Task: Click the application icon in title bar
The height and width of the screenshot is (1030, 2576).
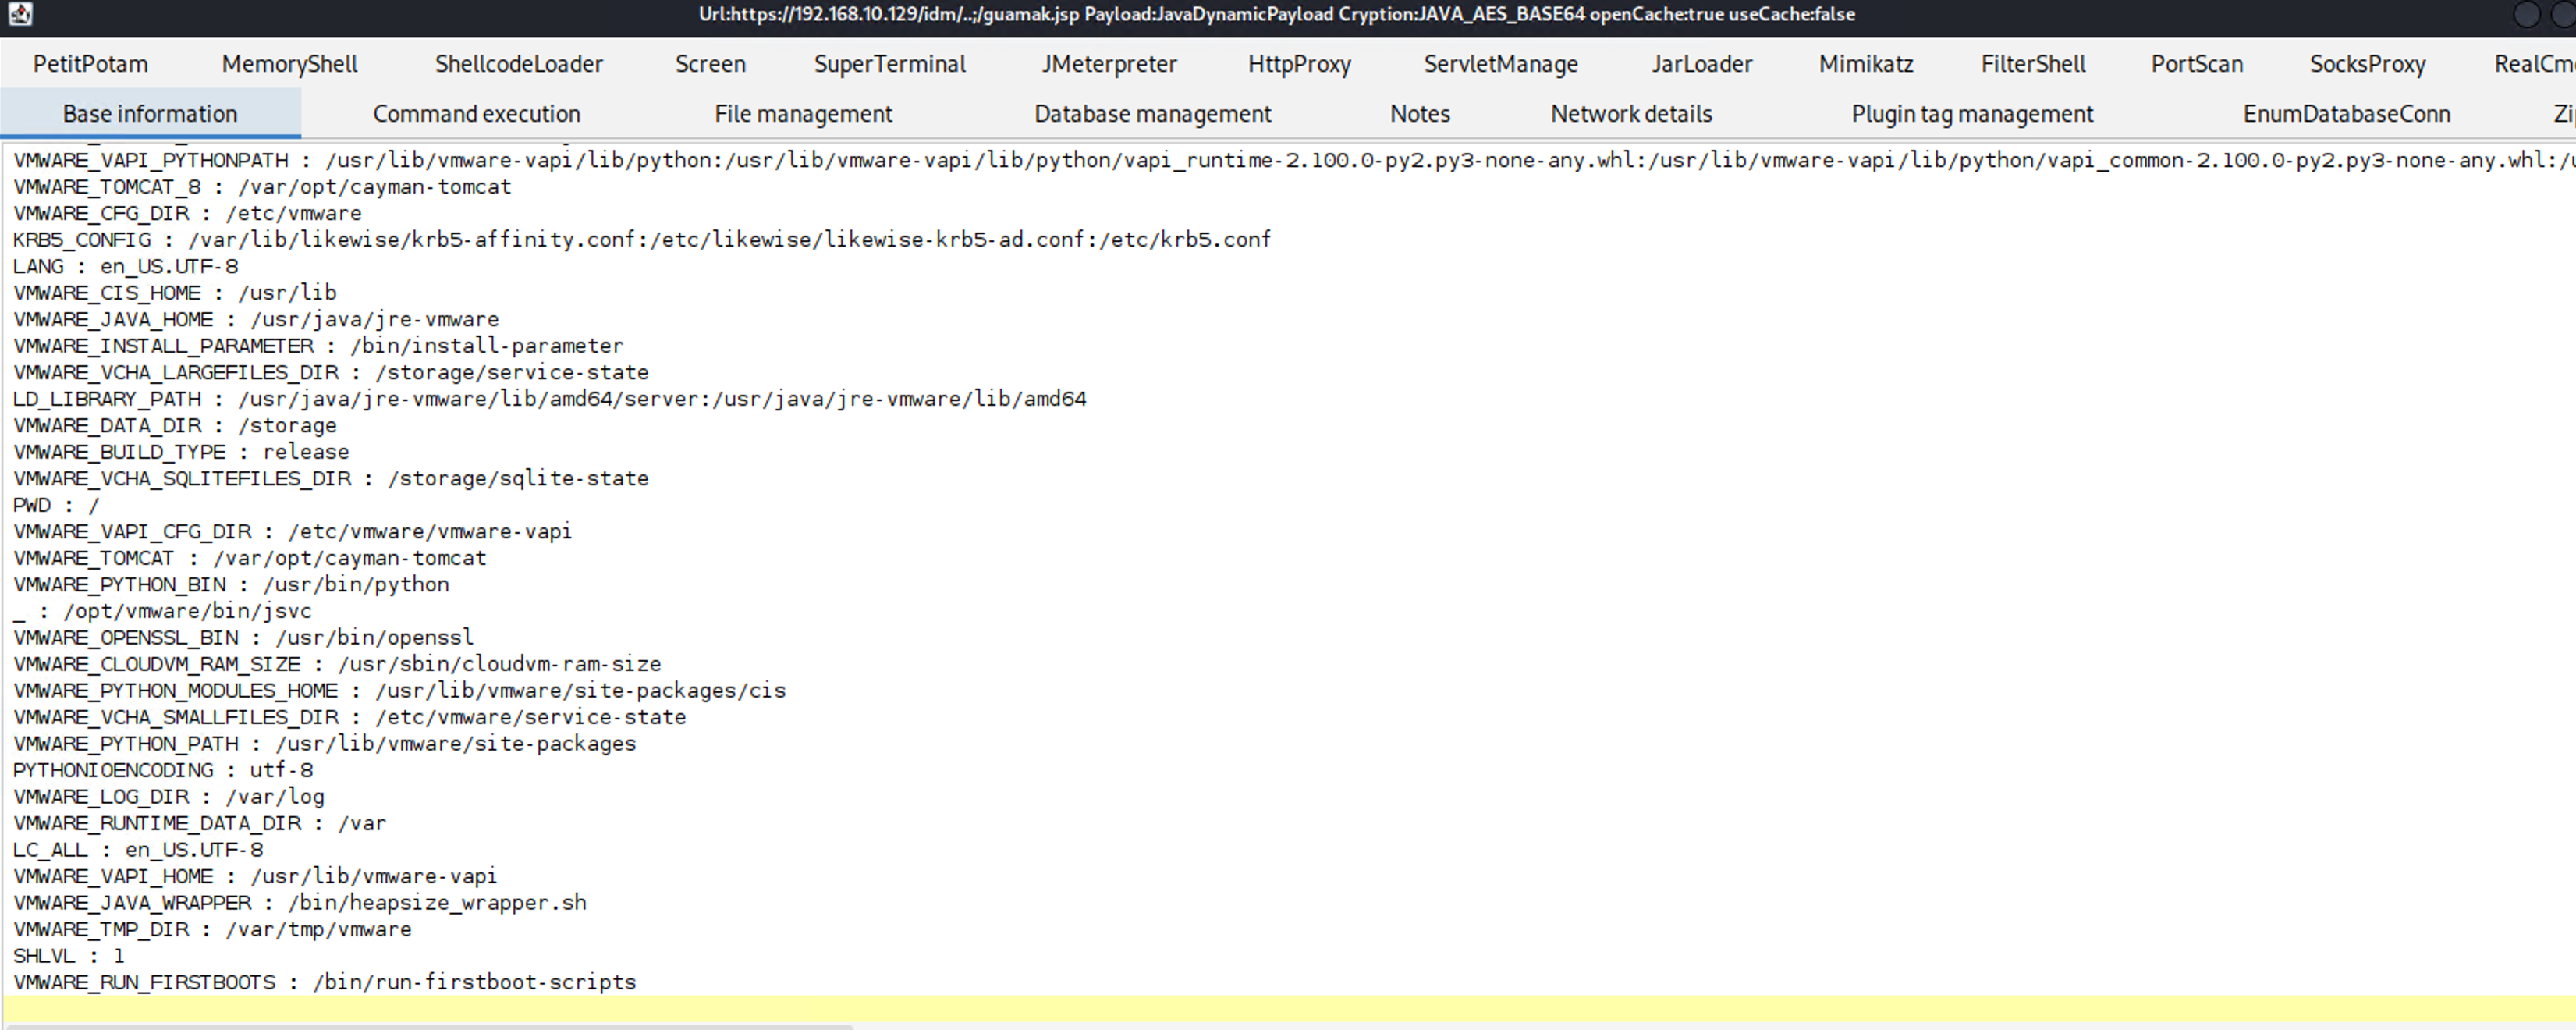Action: click(x=20, y=14)
